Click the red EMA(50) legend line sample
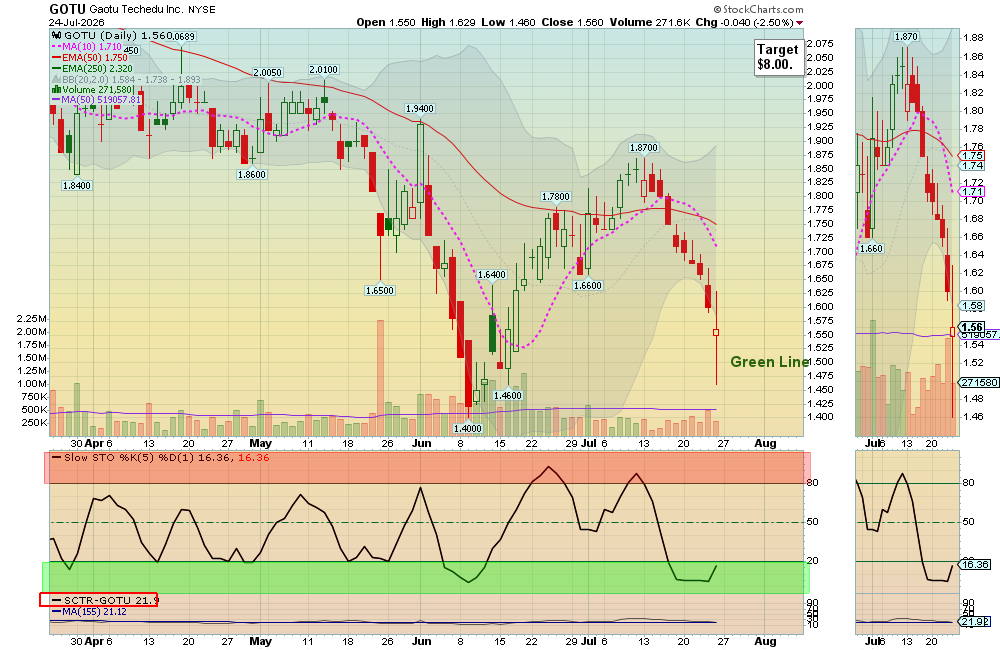The height and width of the screenshot is (650, 1000). click(56, 57)
